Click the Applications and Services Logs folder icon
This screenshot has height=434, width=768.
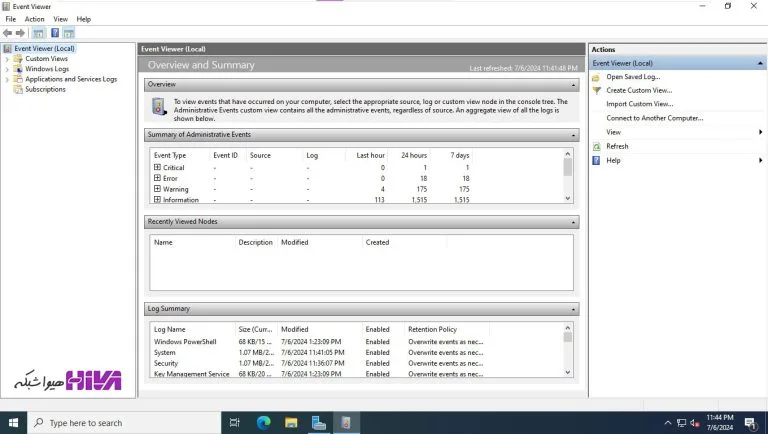(18, 79)
